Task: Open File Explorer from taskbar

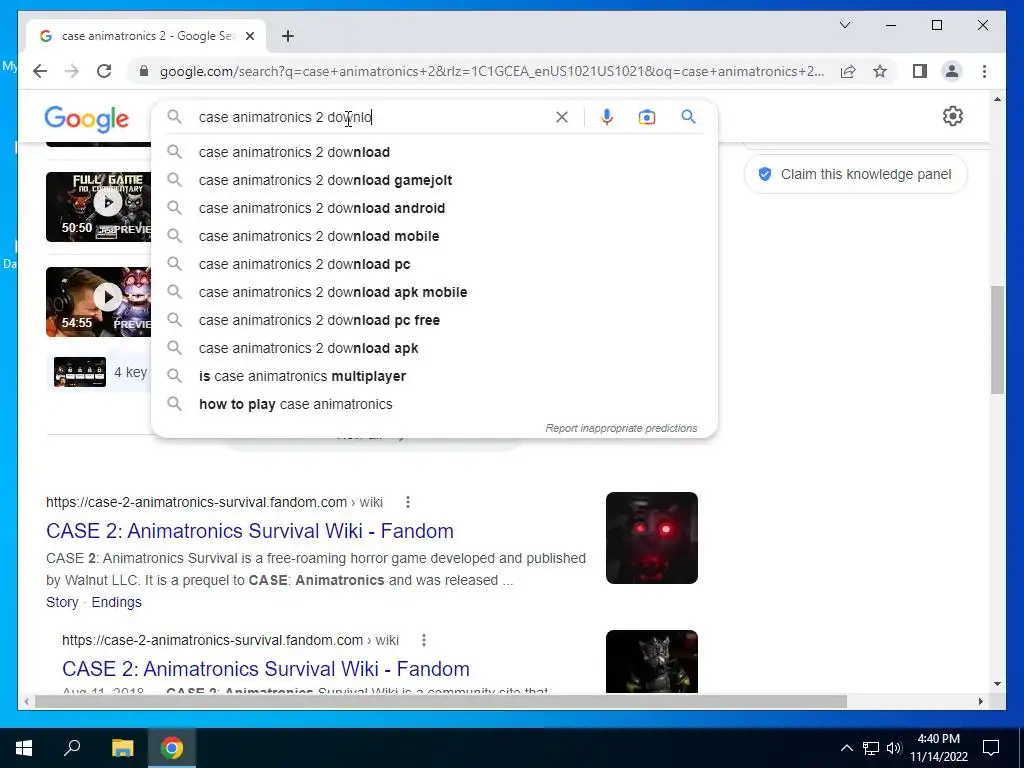Action: click(122, 748)
